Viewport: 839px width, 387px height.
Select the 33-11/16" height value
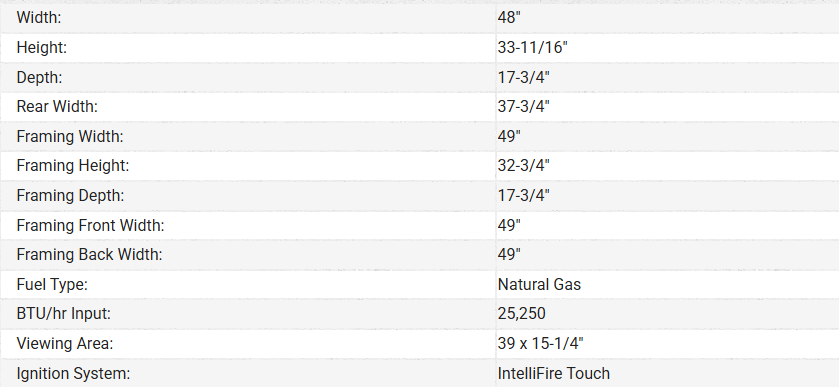coord(532,48)
